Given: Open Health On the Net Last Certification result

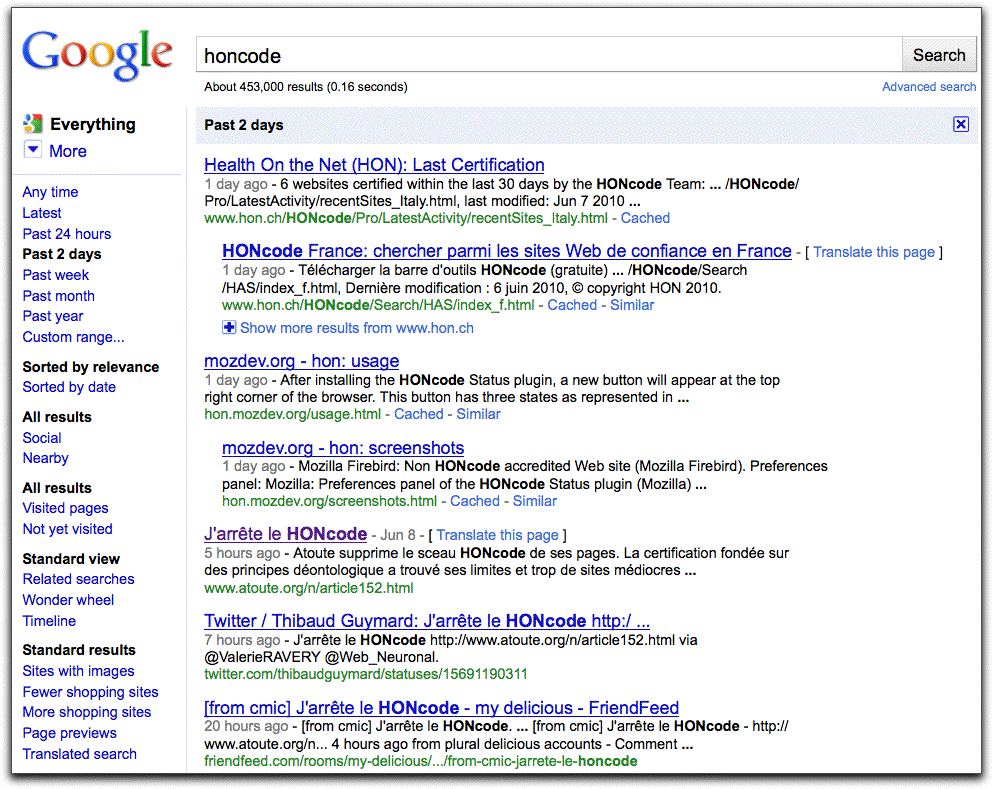Looking at the screenshot, I should (x=374, y=165).
